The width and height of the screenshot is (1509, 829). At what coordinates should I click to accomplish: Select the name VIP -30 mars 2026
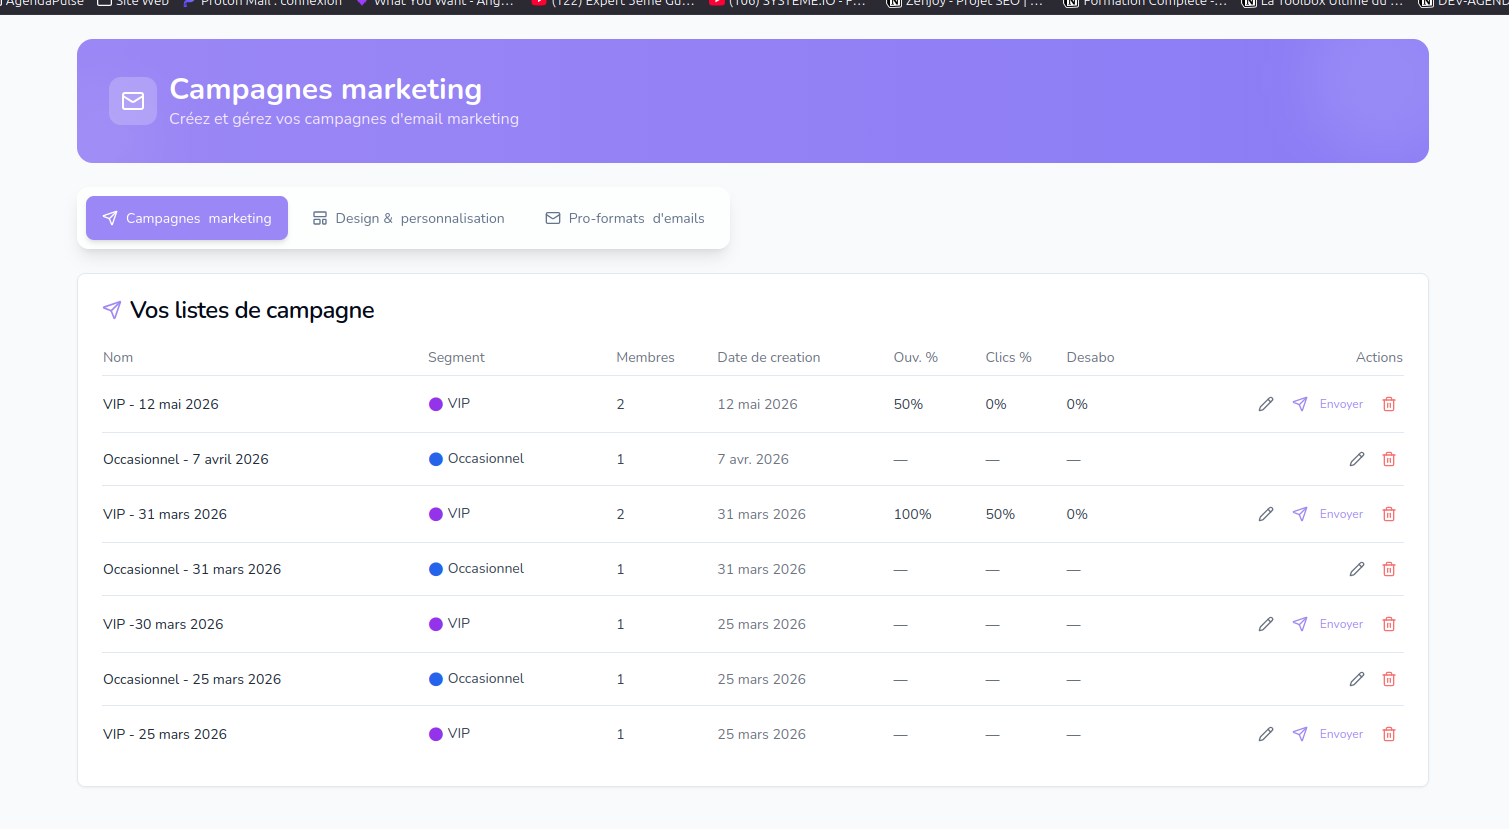[x=163, y=624]
